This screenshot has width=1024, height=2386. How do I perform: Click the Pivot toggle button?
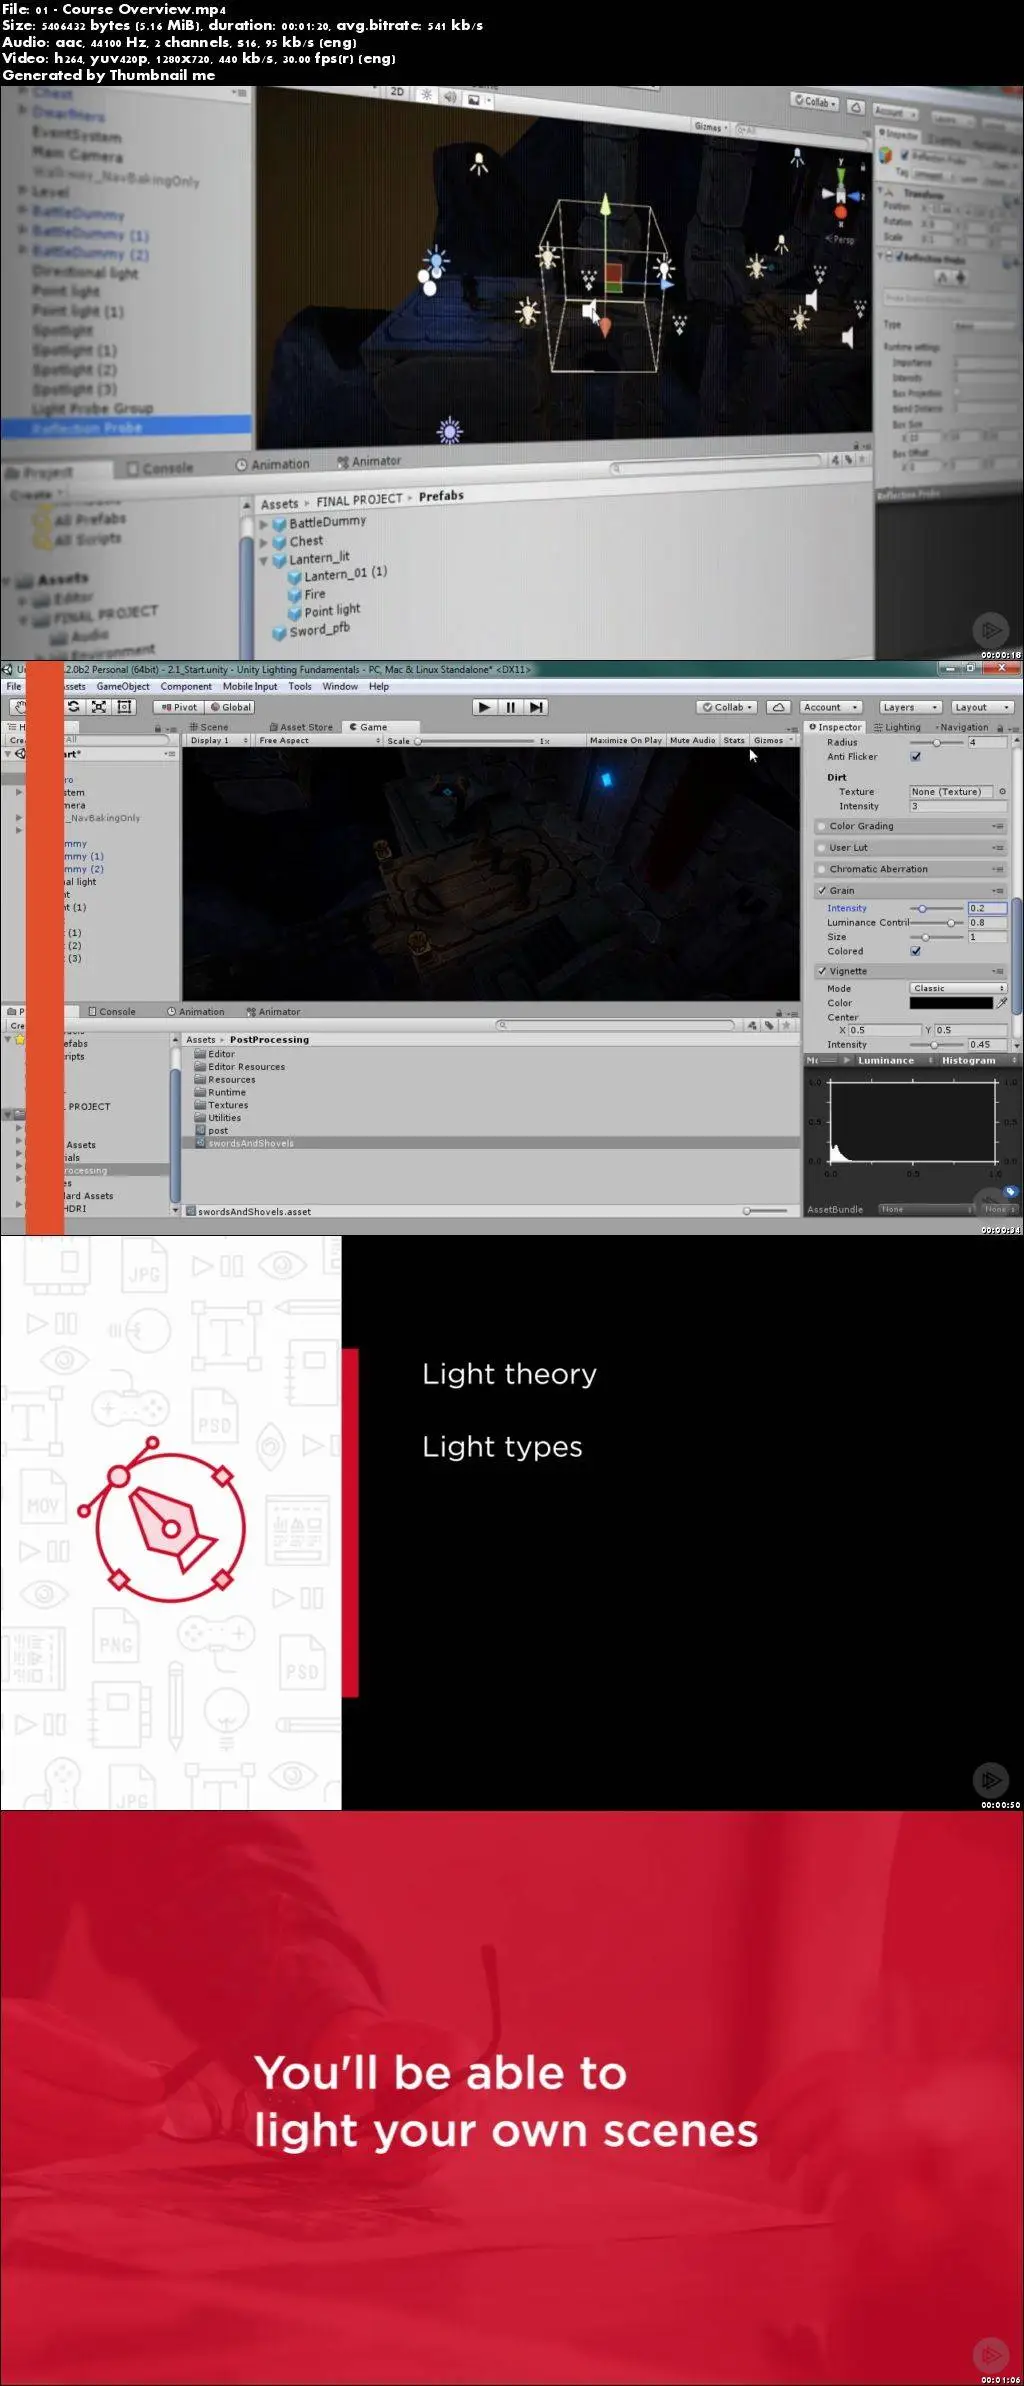pyautogui.click(x=179, y=707)
